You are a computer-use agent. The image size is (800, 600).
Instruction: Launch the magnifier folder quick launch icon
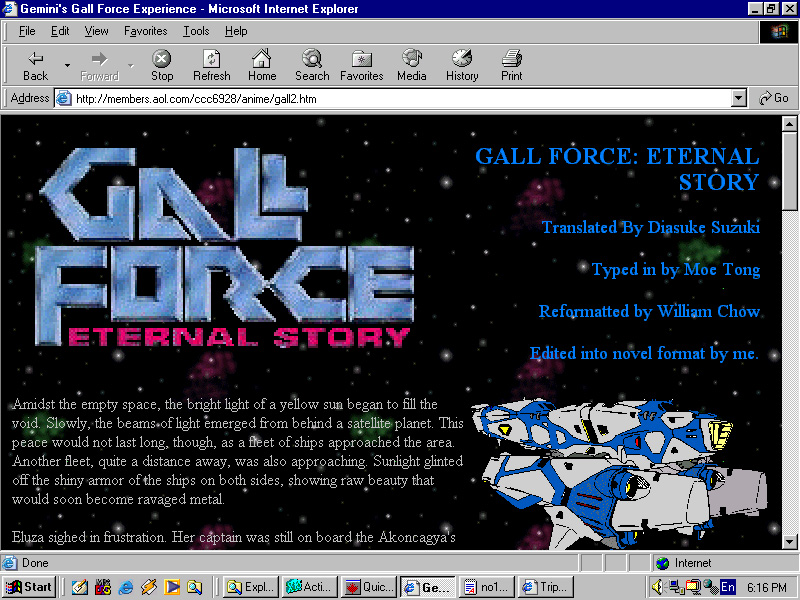pos(194,587)
